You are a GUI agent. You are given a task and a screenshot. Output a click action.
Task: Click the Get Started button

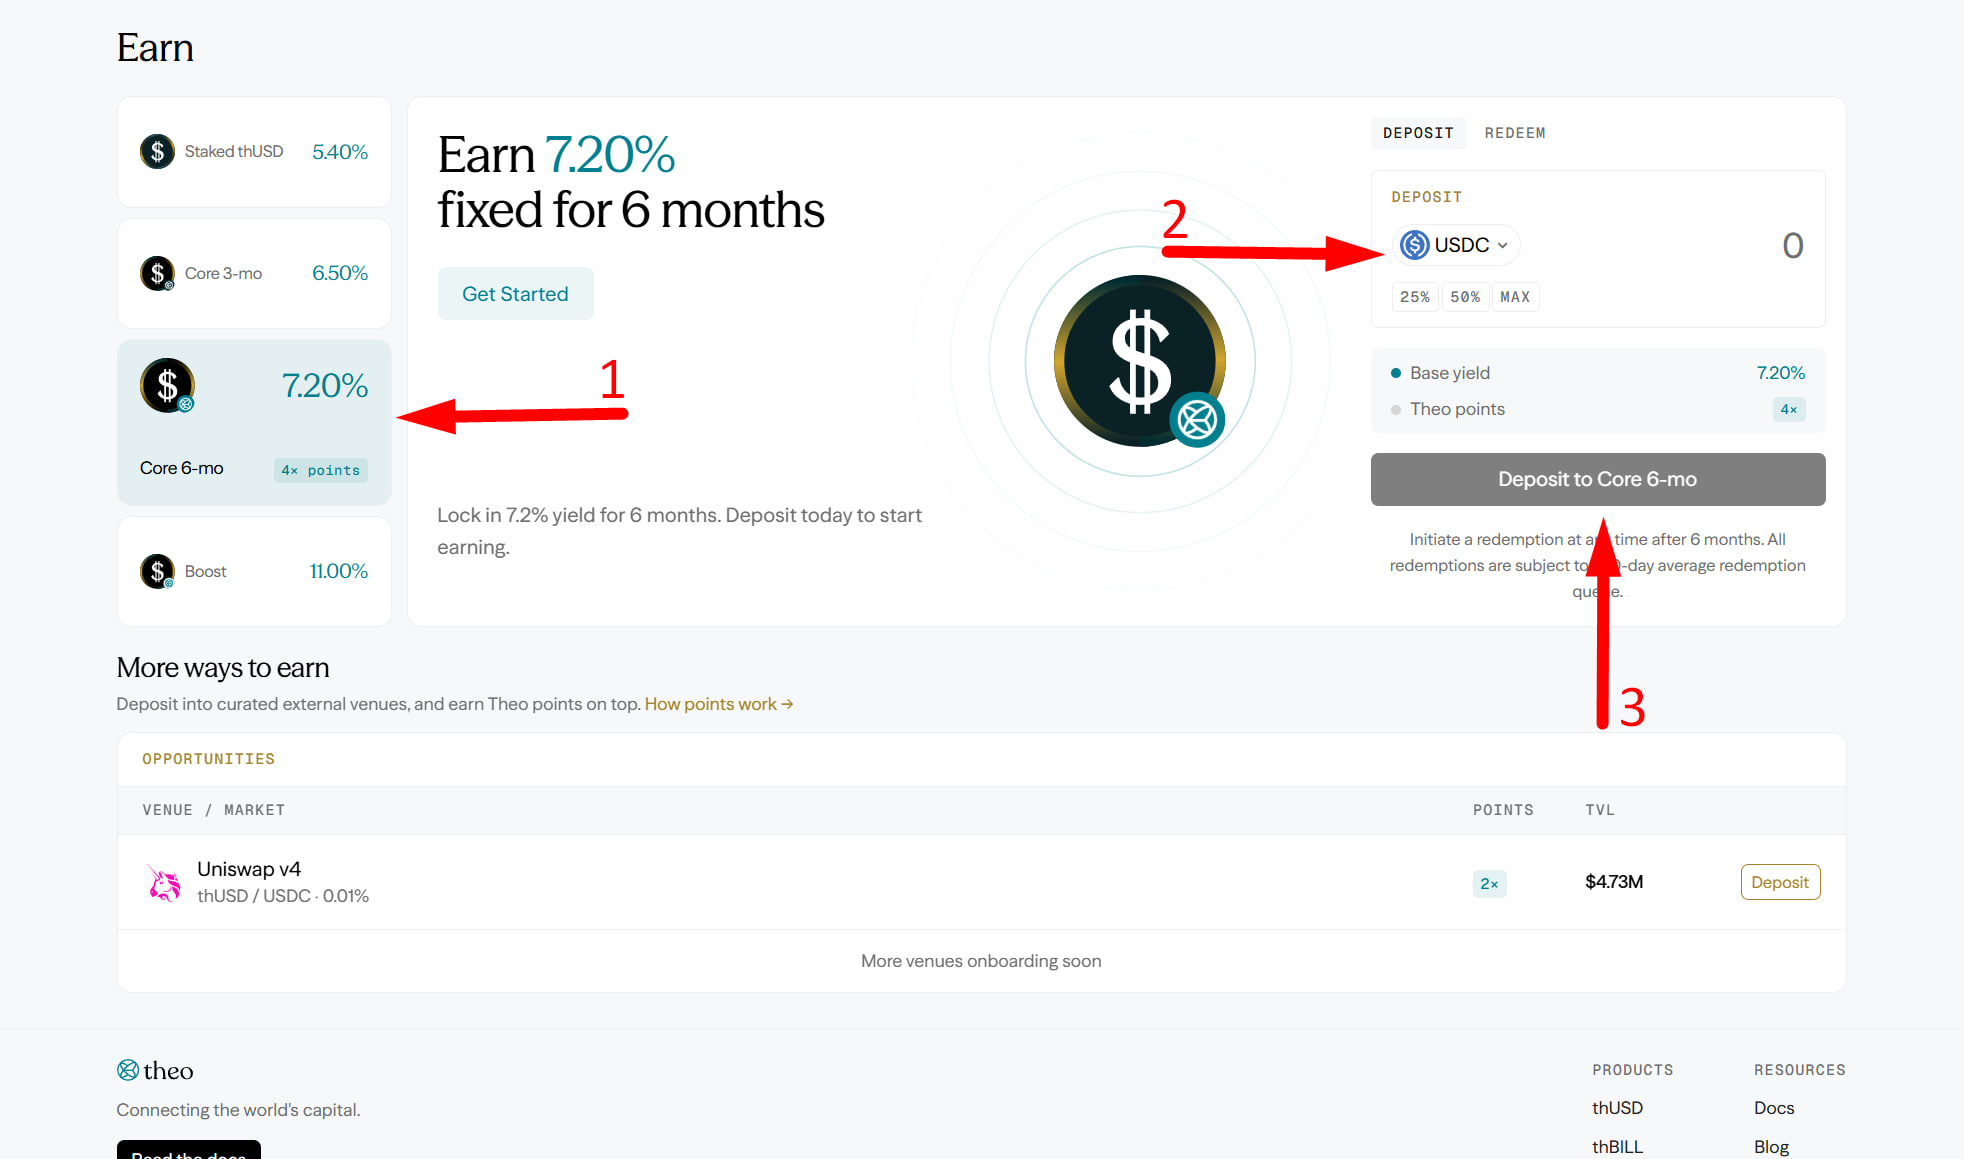(x=515, y=294)
